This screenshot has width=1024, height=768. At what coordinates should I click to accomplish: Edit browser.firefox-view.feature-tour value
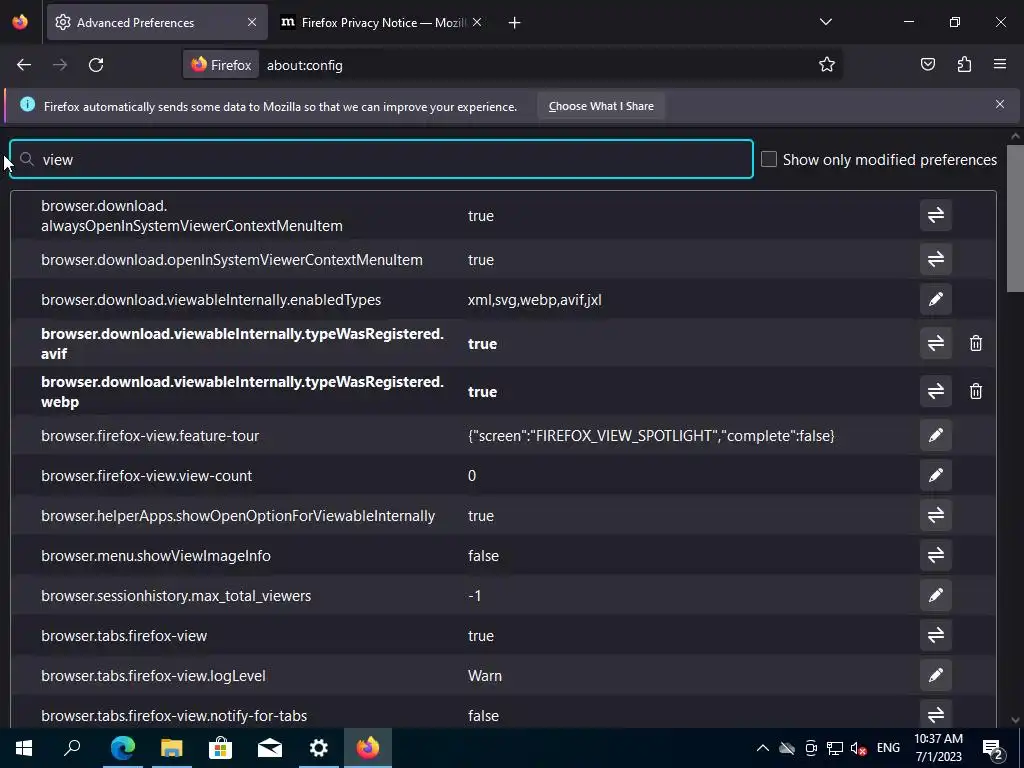tap(935, 435)
